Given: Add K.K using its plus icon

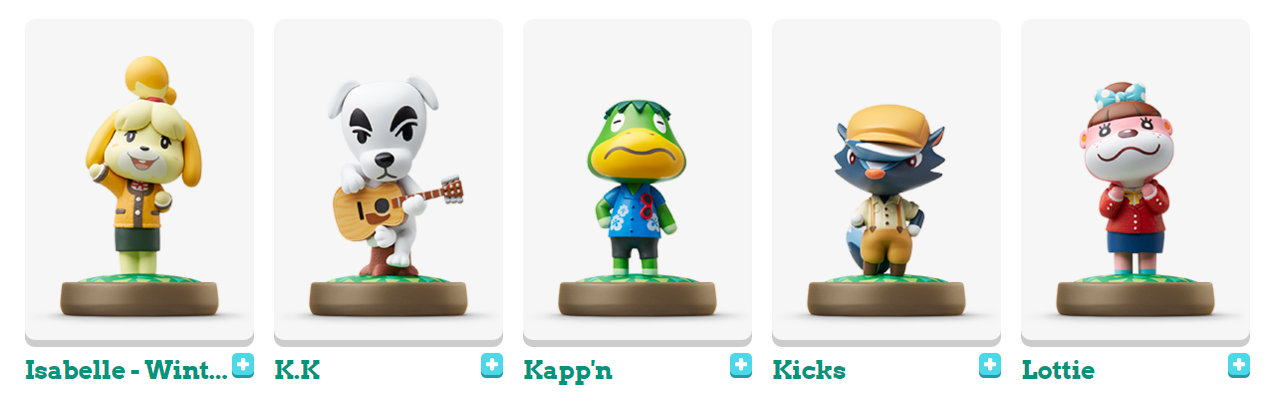Looking at the screenshot, I should (x=492, y=366).
